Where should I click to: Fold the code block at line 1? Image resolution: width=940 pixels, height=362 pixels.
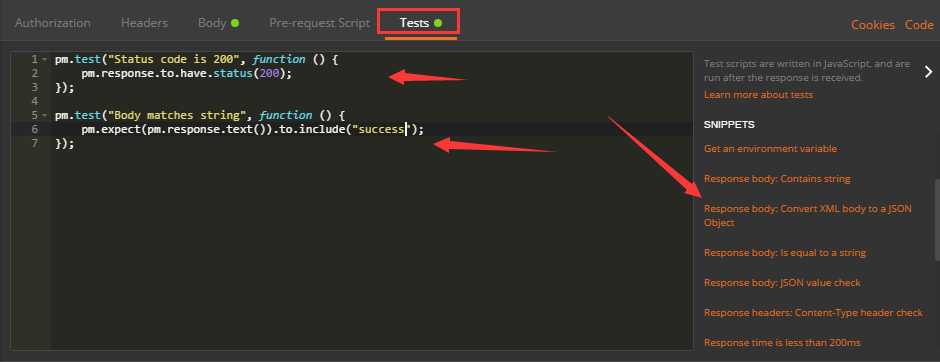[44, 59]
